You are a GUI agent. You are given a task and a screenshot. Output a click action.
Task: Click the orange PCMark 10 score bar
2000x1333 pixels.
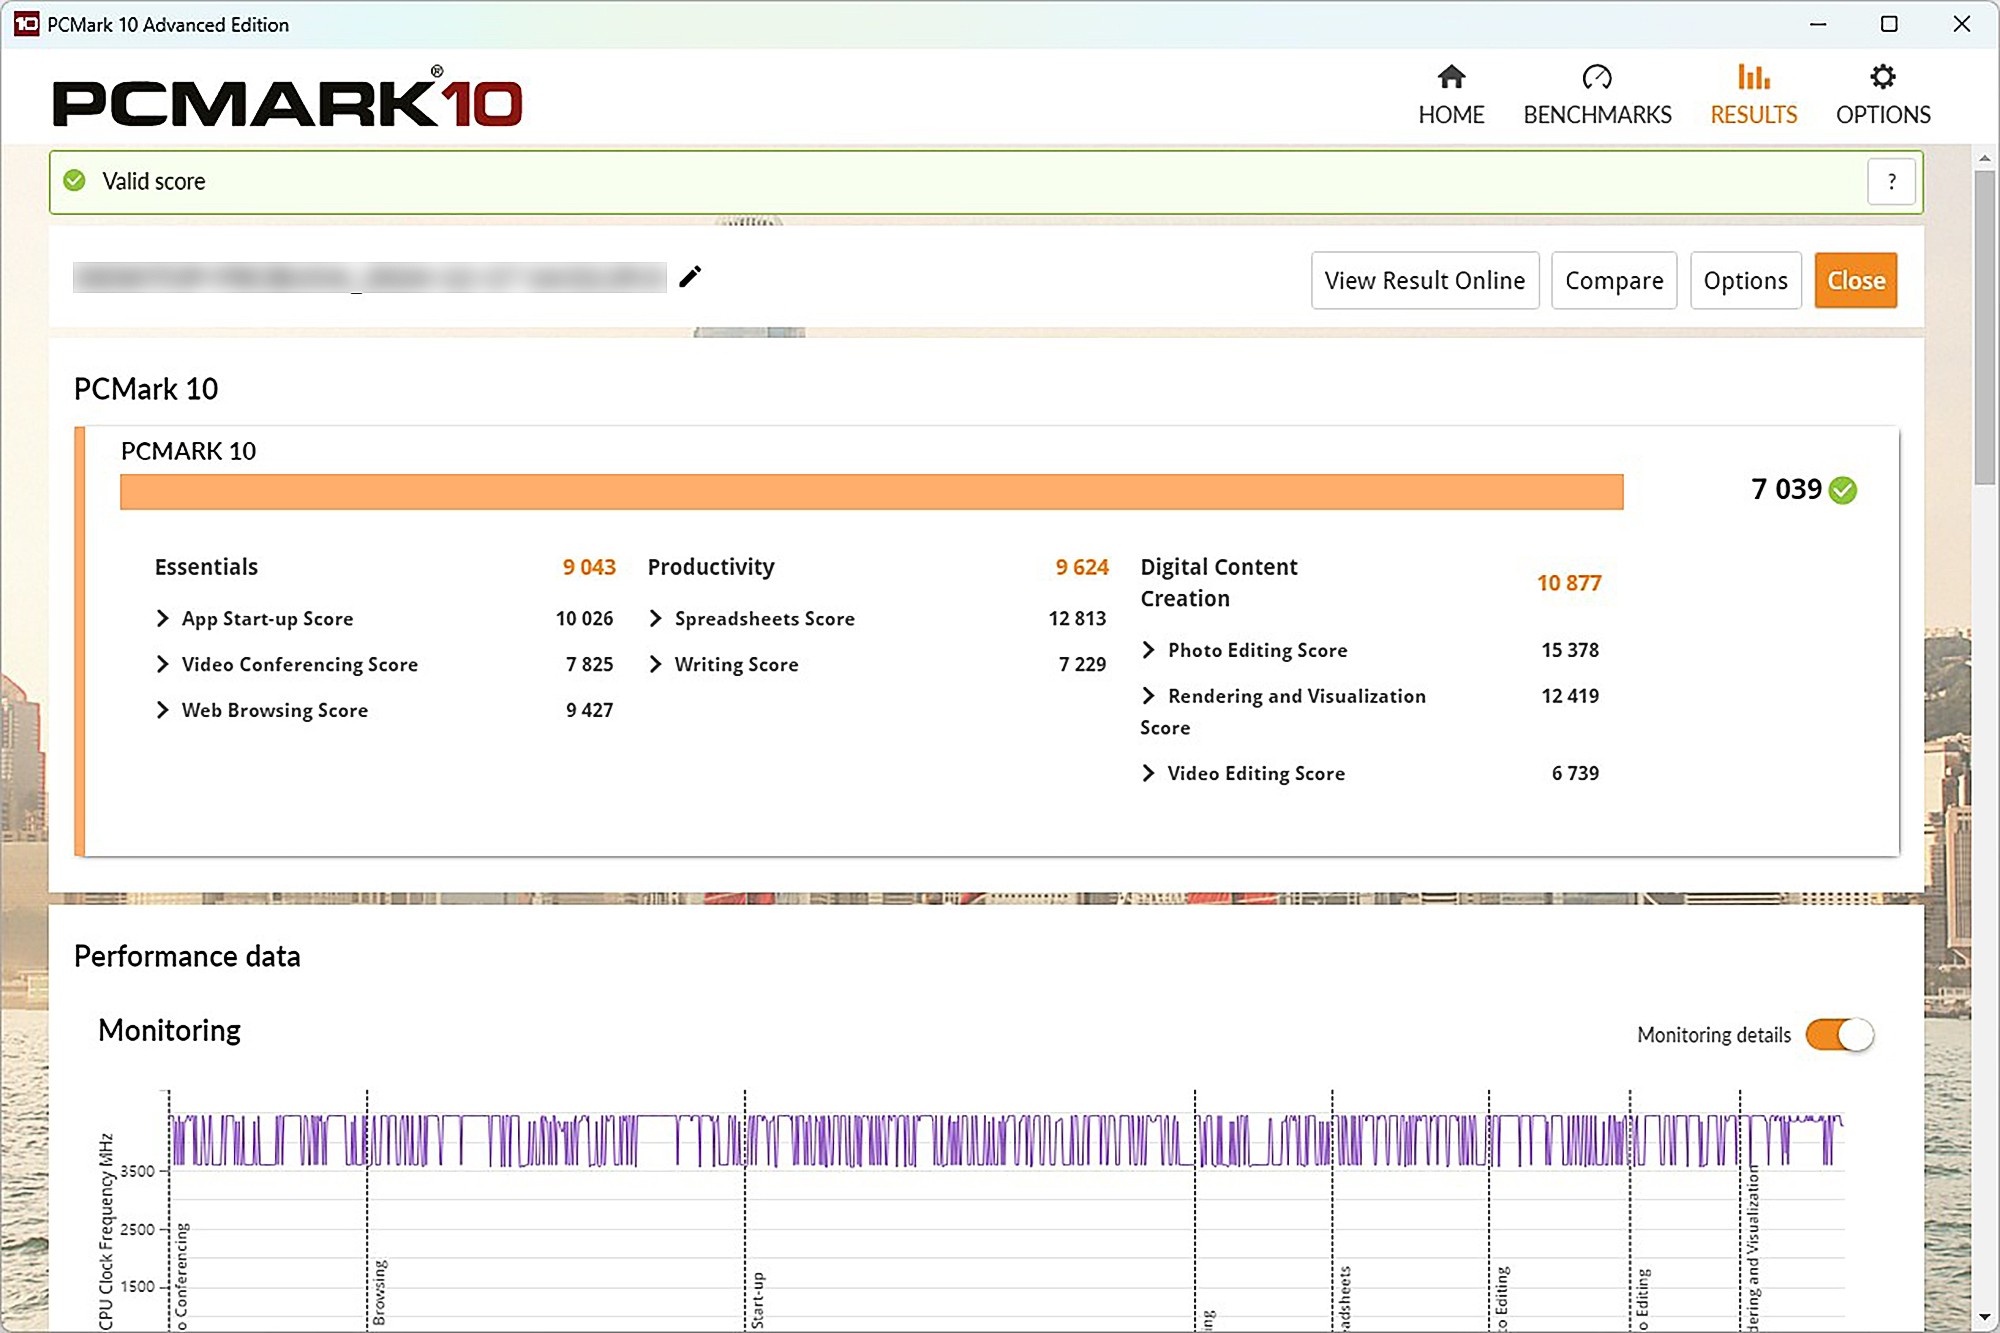(871, 492)
